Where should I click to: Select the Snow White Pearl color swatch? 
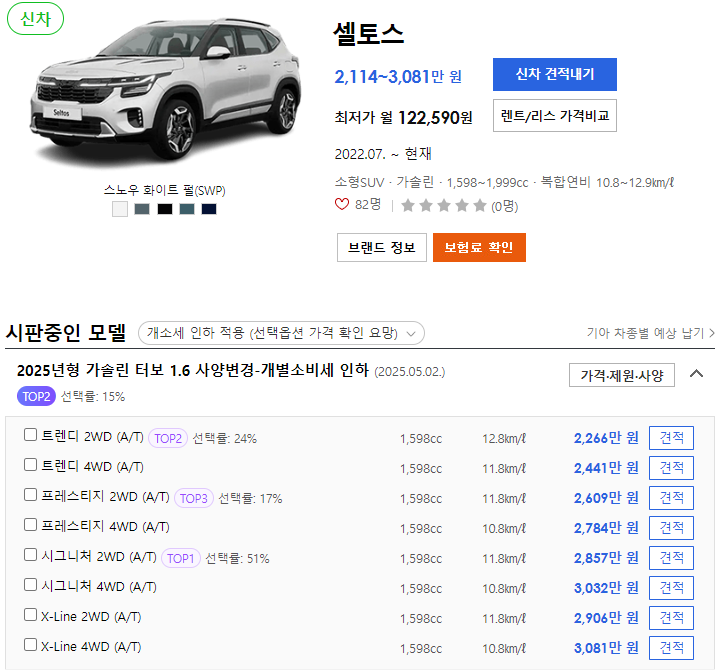click(120, 209)
